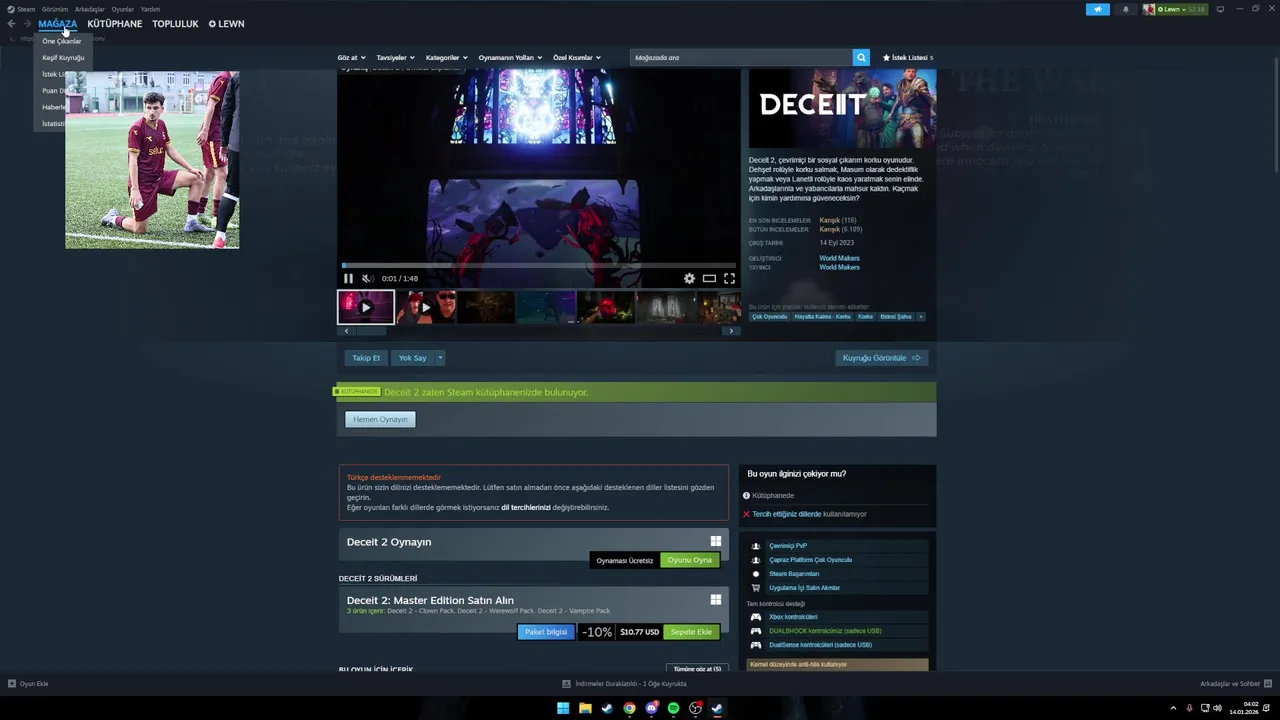Switch to the TOPLULUK tab

[x=175, y=24]
